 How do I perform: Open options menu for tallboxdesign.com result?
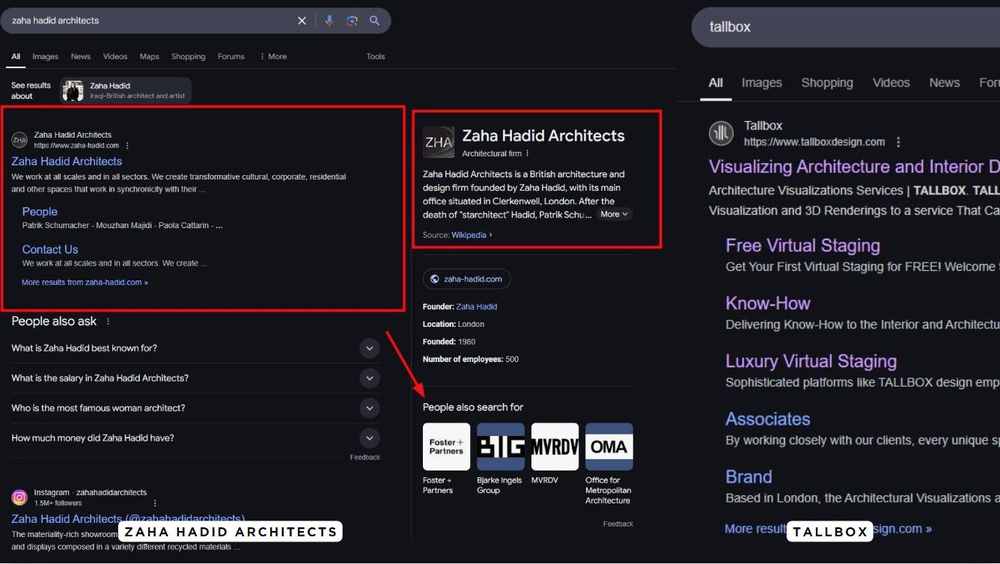[898, 142]
